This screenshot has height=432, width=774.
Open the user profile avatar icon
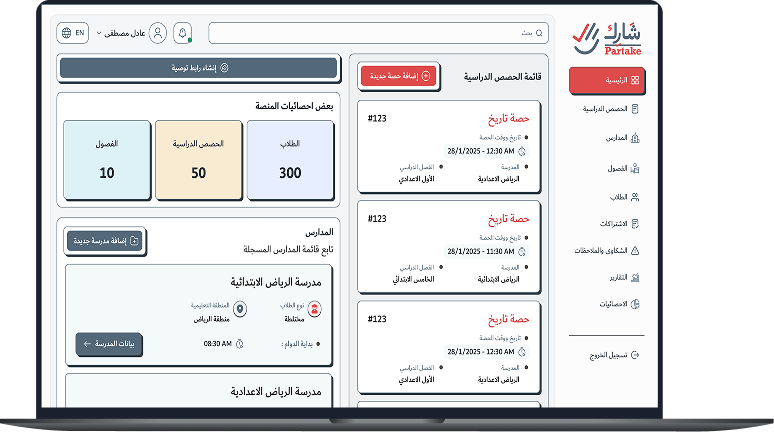click(158, 33)
